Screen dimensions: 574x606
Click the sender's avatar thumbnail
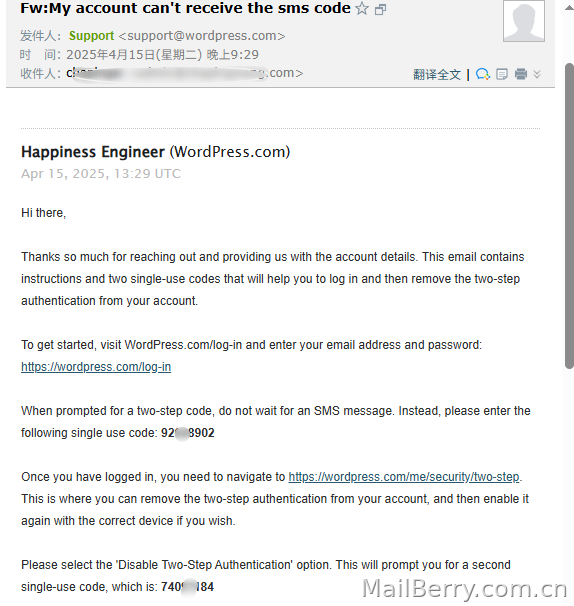[x=524, y=21]
